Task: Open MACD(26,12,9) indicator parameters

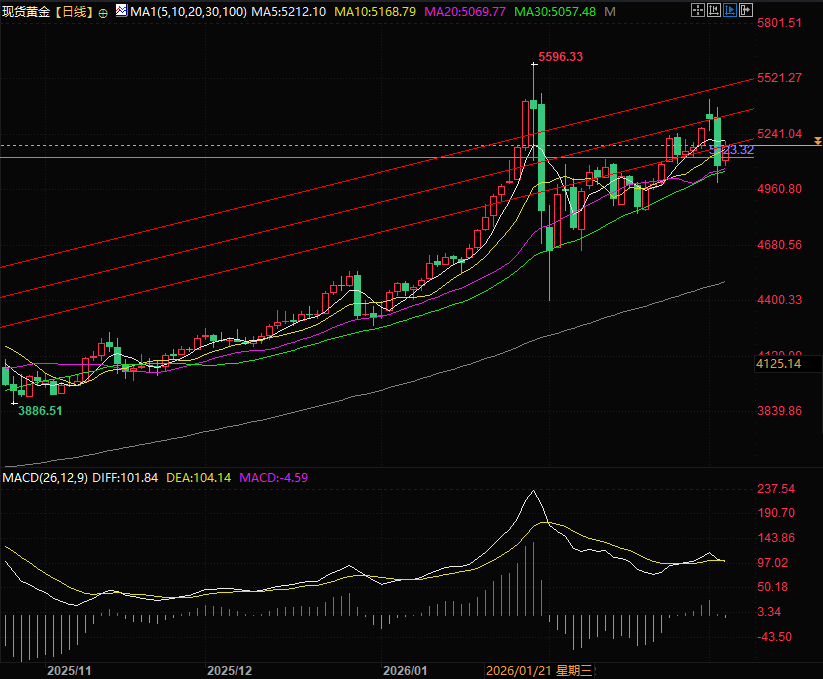Action: pyautogui.click(x=43, y=478)
